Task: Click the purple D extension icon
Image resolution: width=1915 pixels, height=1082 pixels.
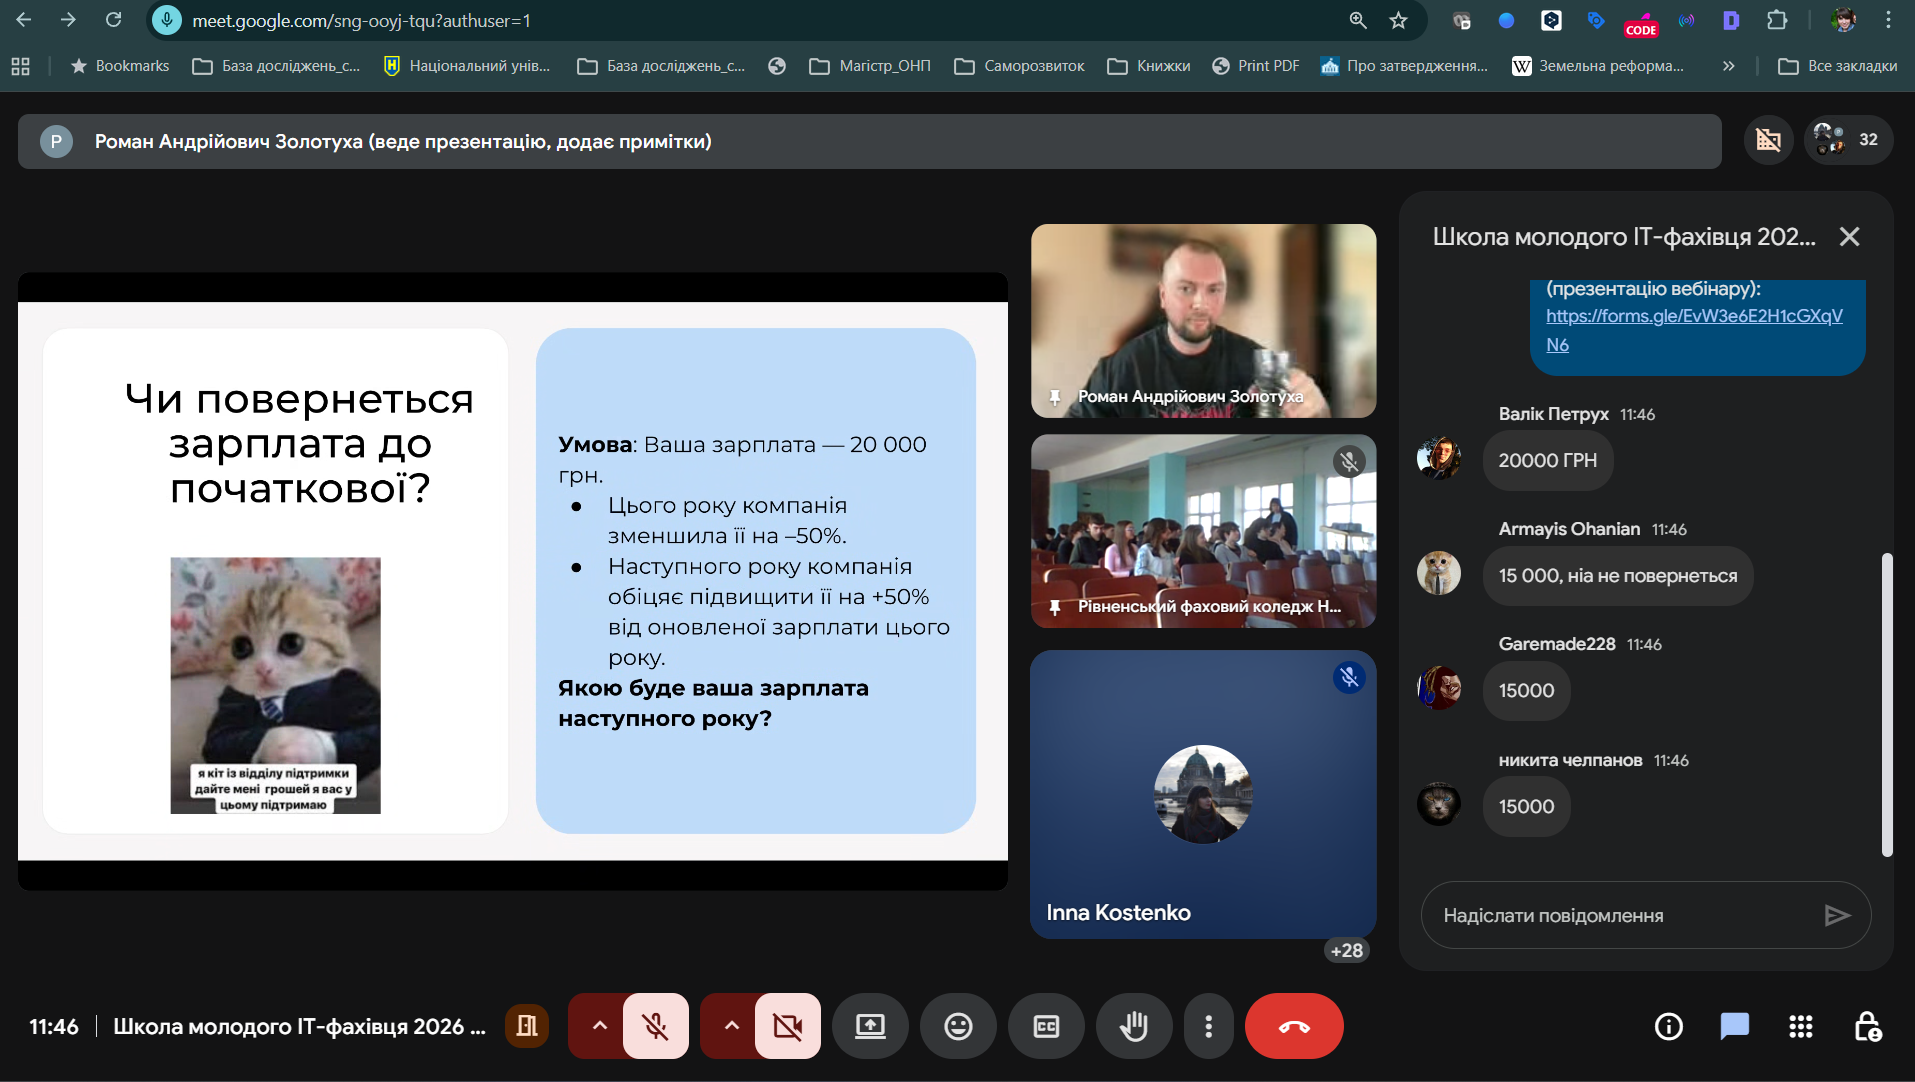Action: pyautogui.click(x=1731, y=20)
